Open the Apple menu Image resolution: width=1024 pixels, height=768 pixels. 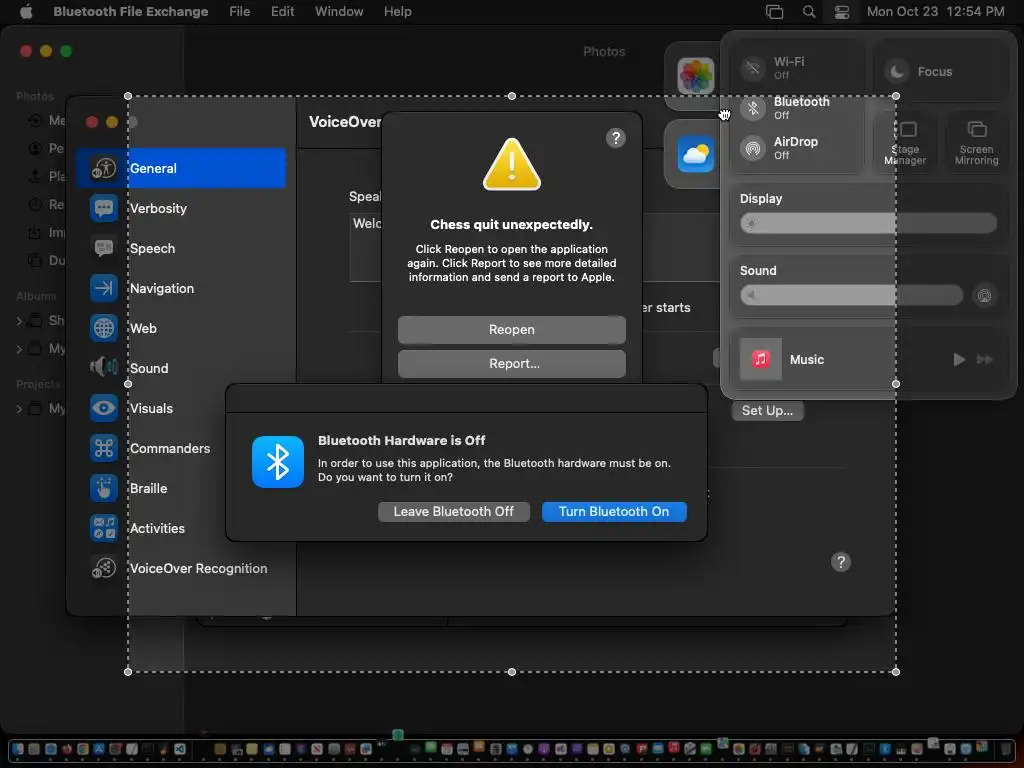[x=26, y=12]
